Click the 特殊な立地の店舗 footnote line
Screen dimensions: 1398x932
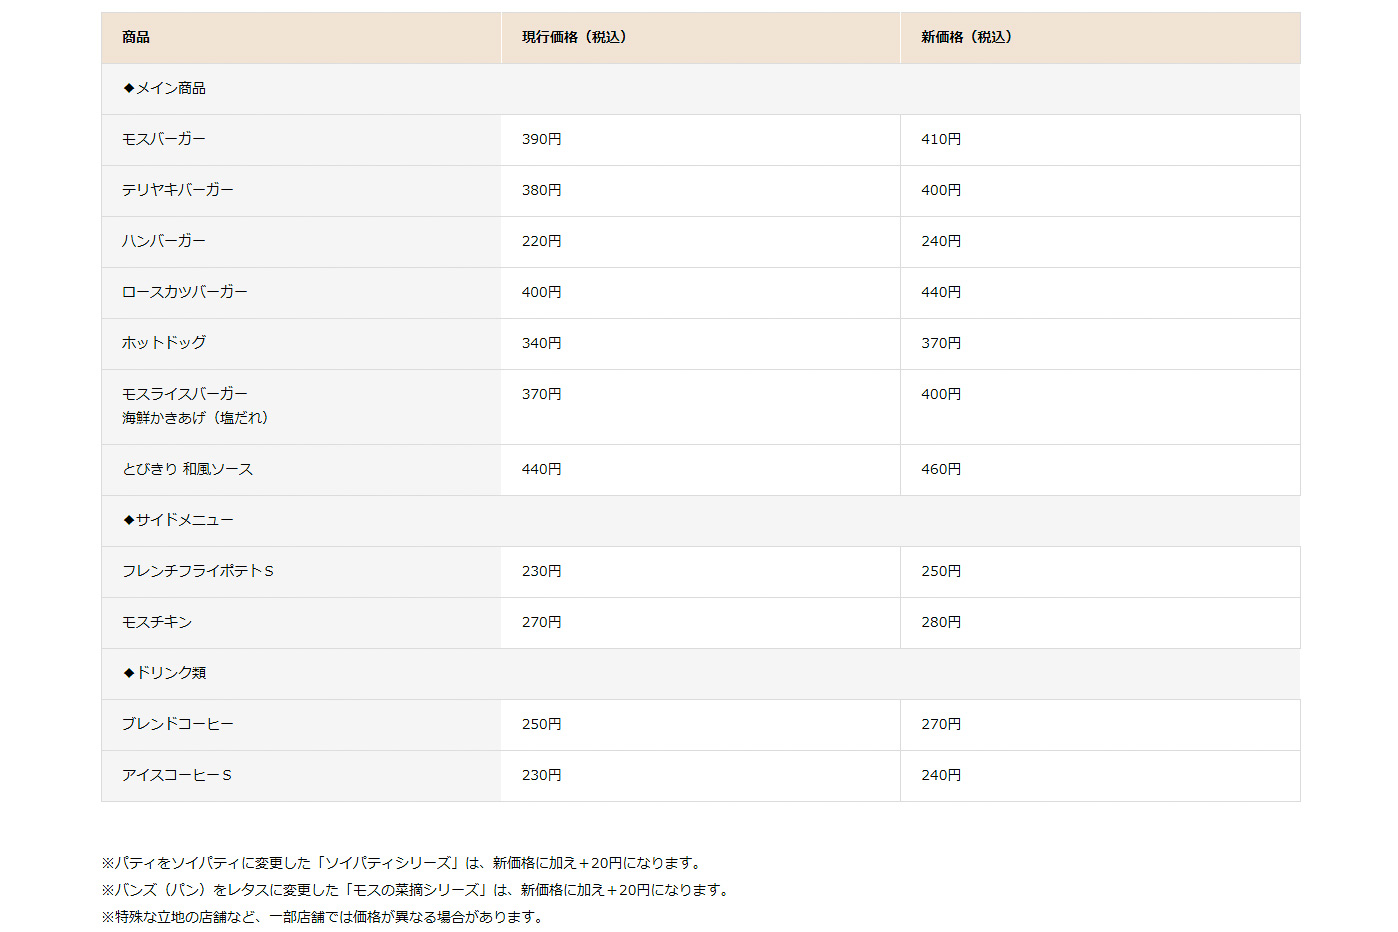(x=325, y=917)
